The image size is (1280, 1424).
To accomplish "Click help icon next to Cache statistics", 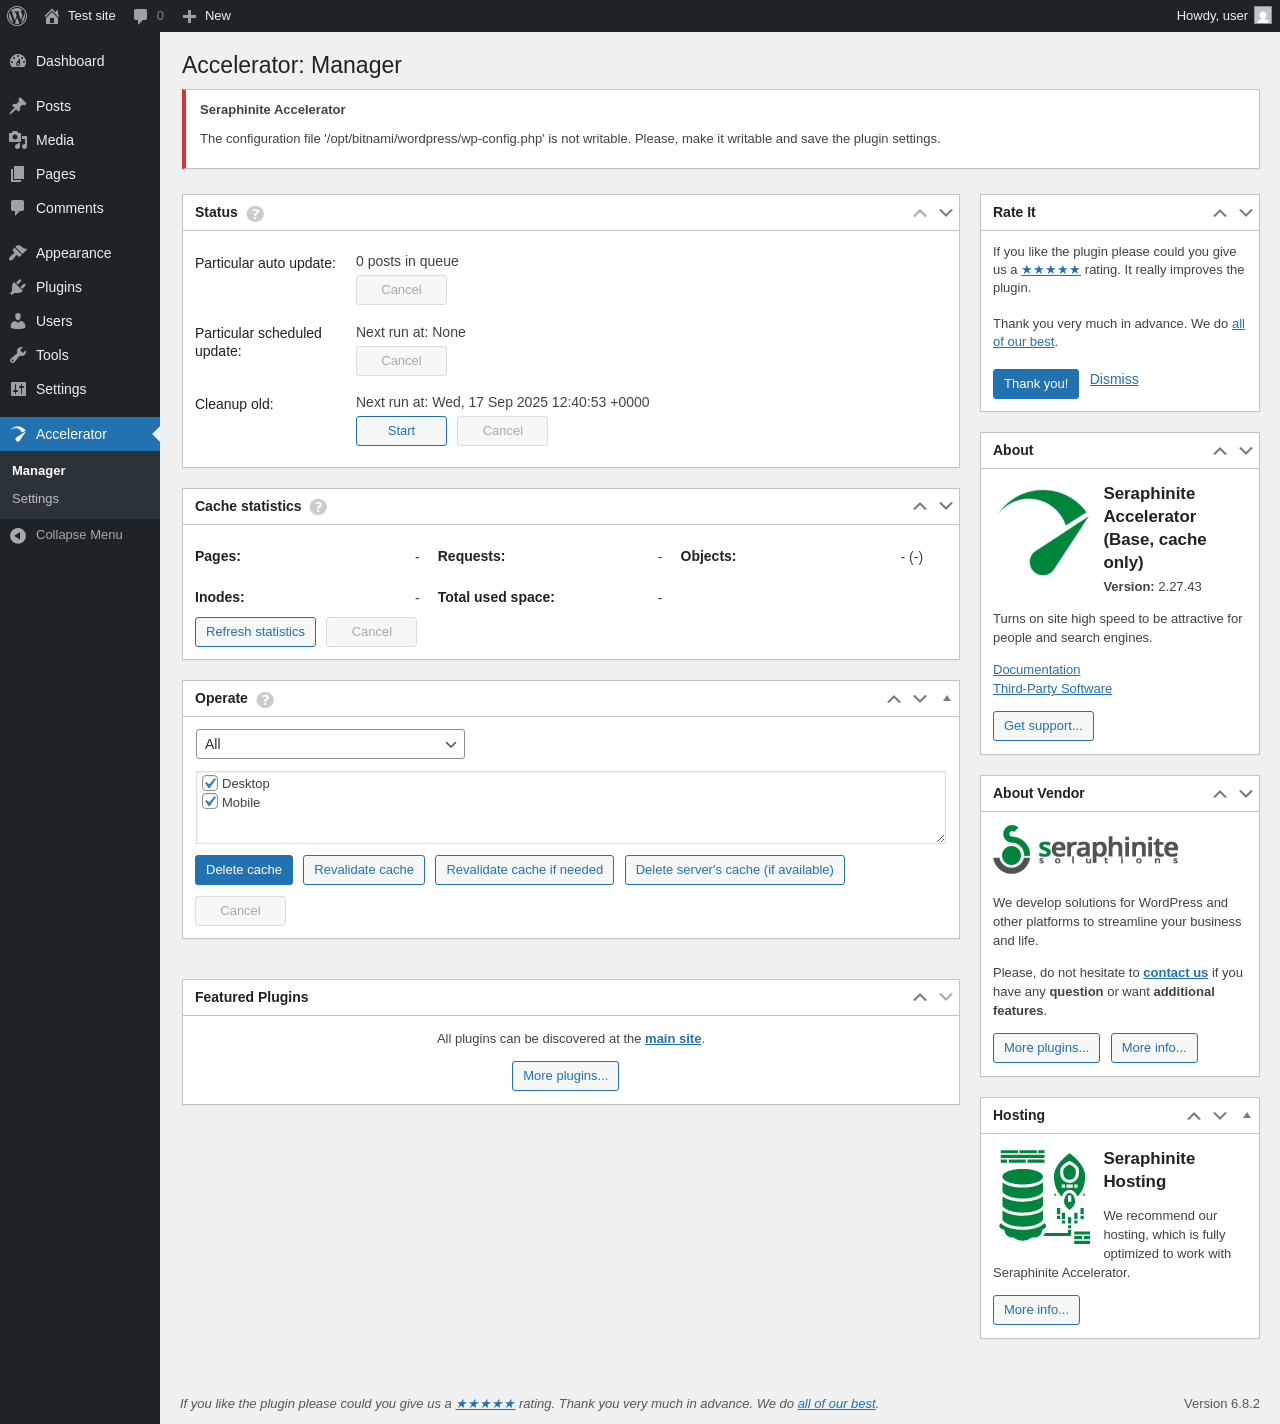I will pyautogui.click(x=318, y=507).
